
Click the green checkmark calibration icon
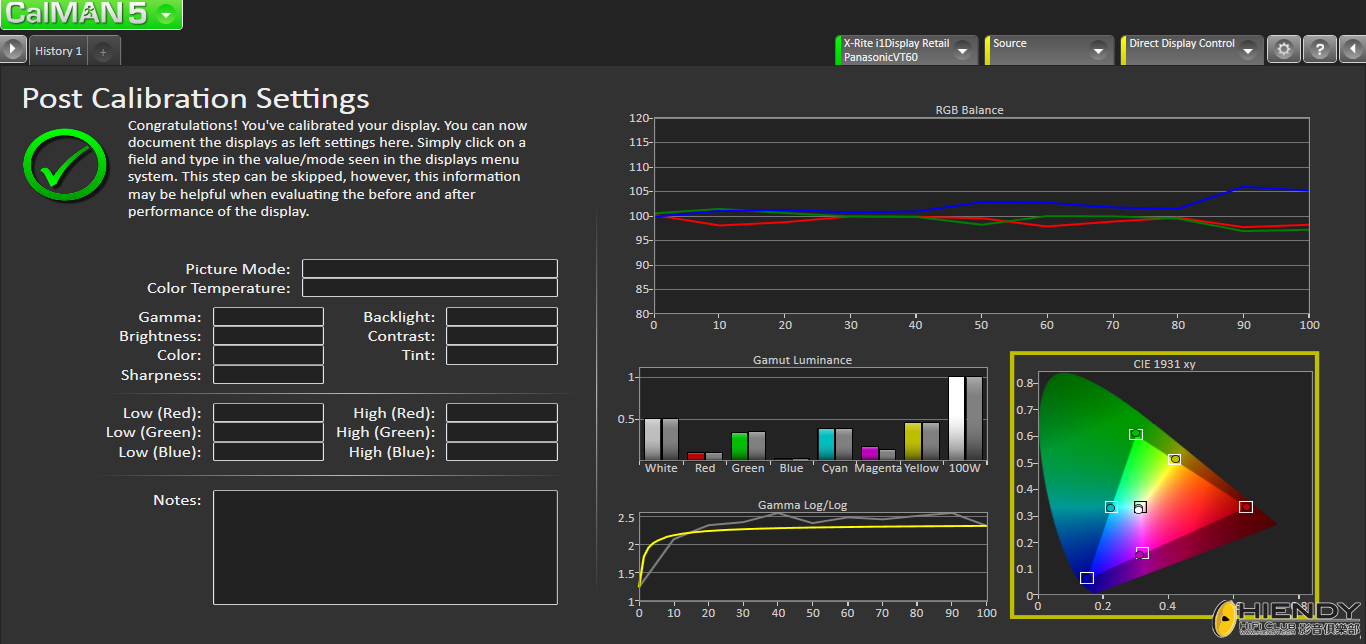point(65,165)
